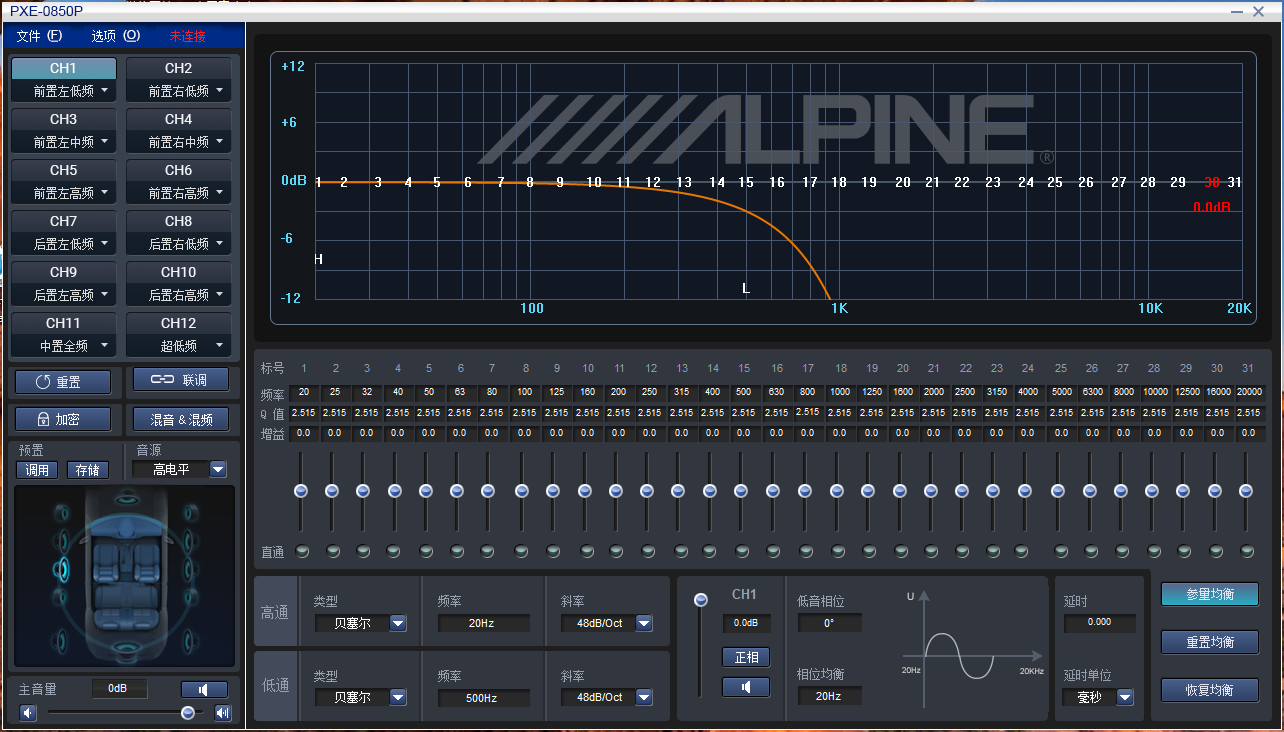
Task: Click the 延时 0.000 field
Action: (x=1099, y=622)
